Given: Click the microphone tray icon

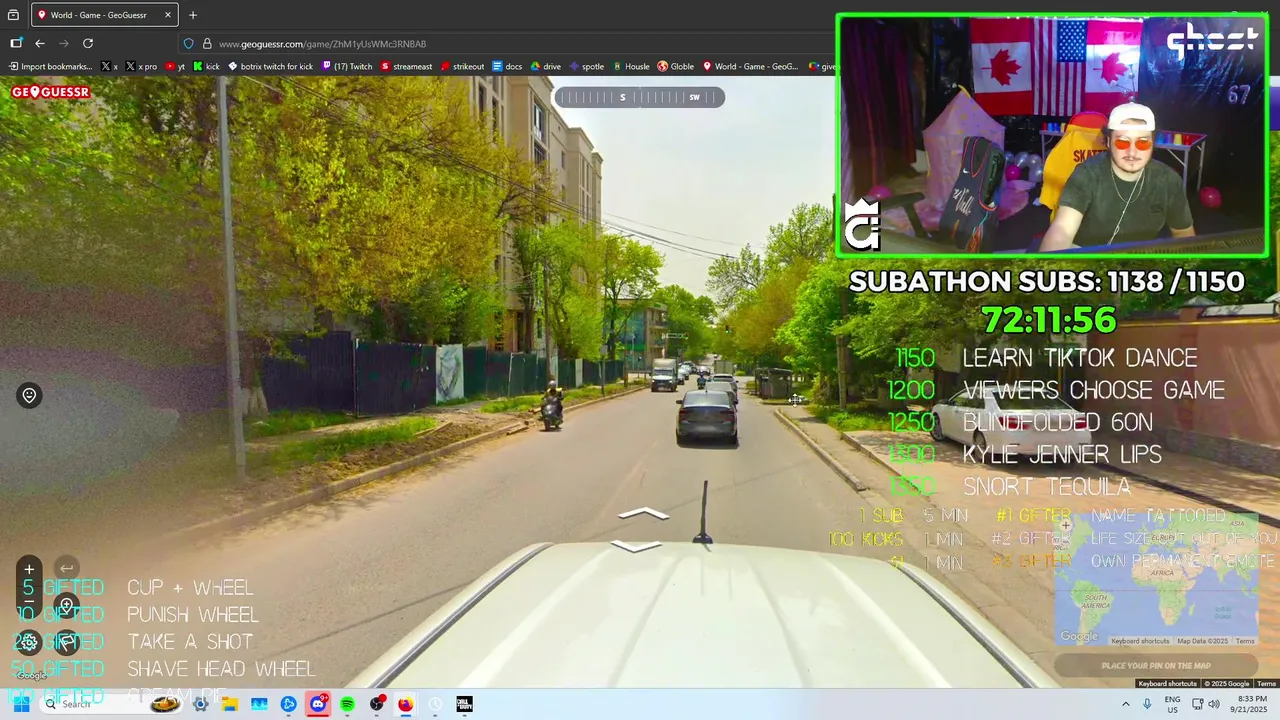Looking at the screenshot, I should (x=1147, y=704).
